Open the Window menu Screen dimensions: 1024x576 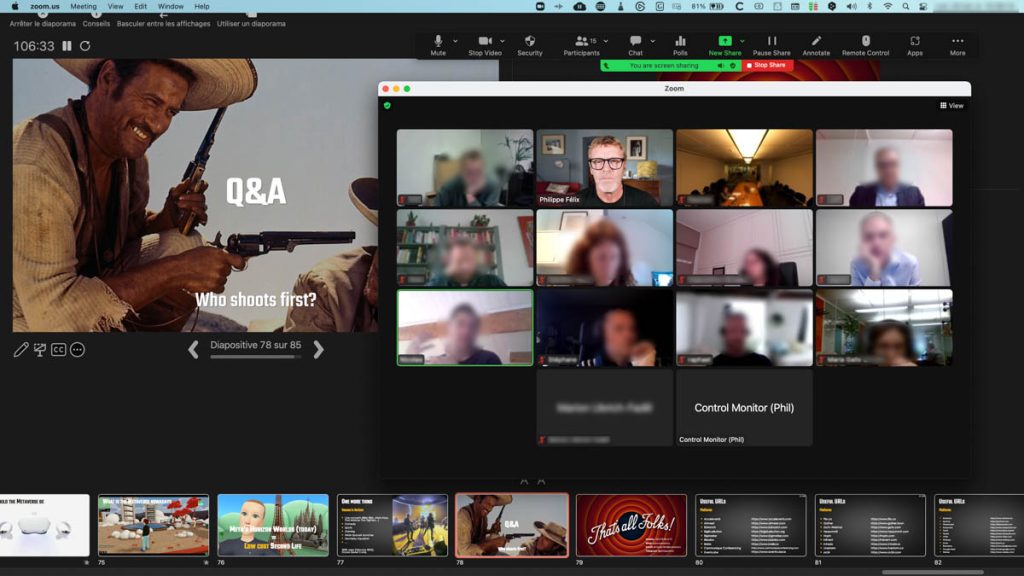[170, 6]
